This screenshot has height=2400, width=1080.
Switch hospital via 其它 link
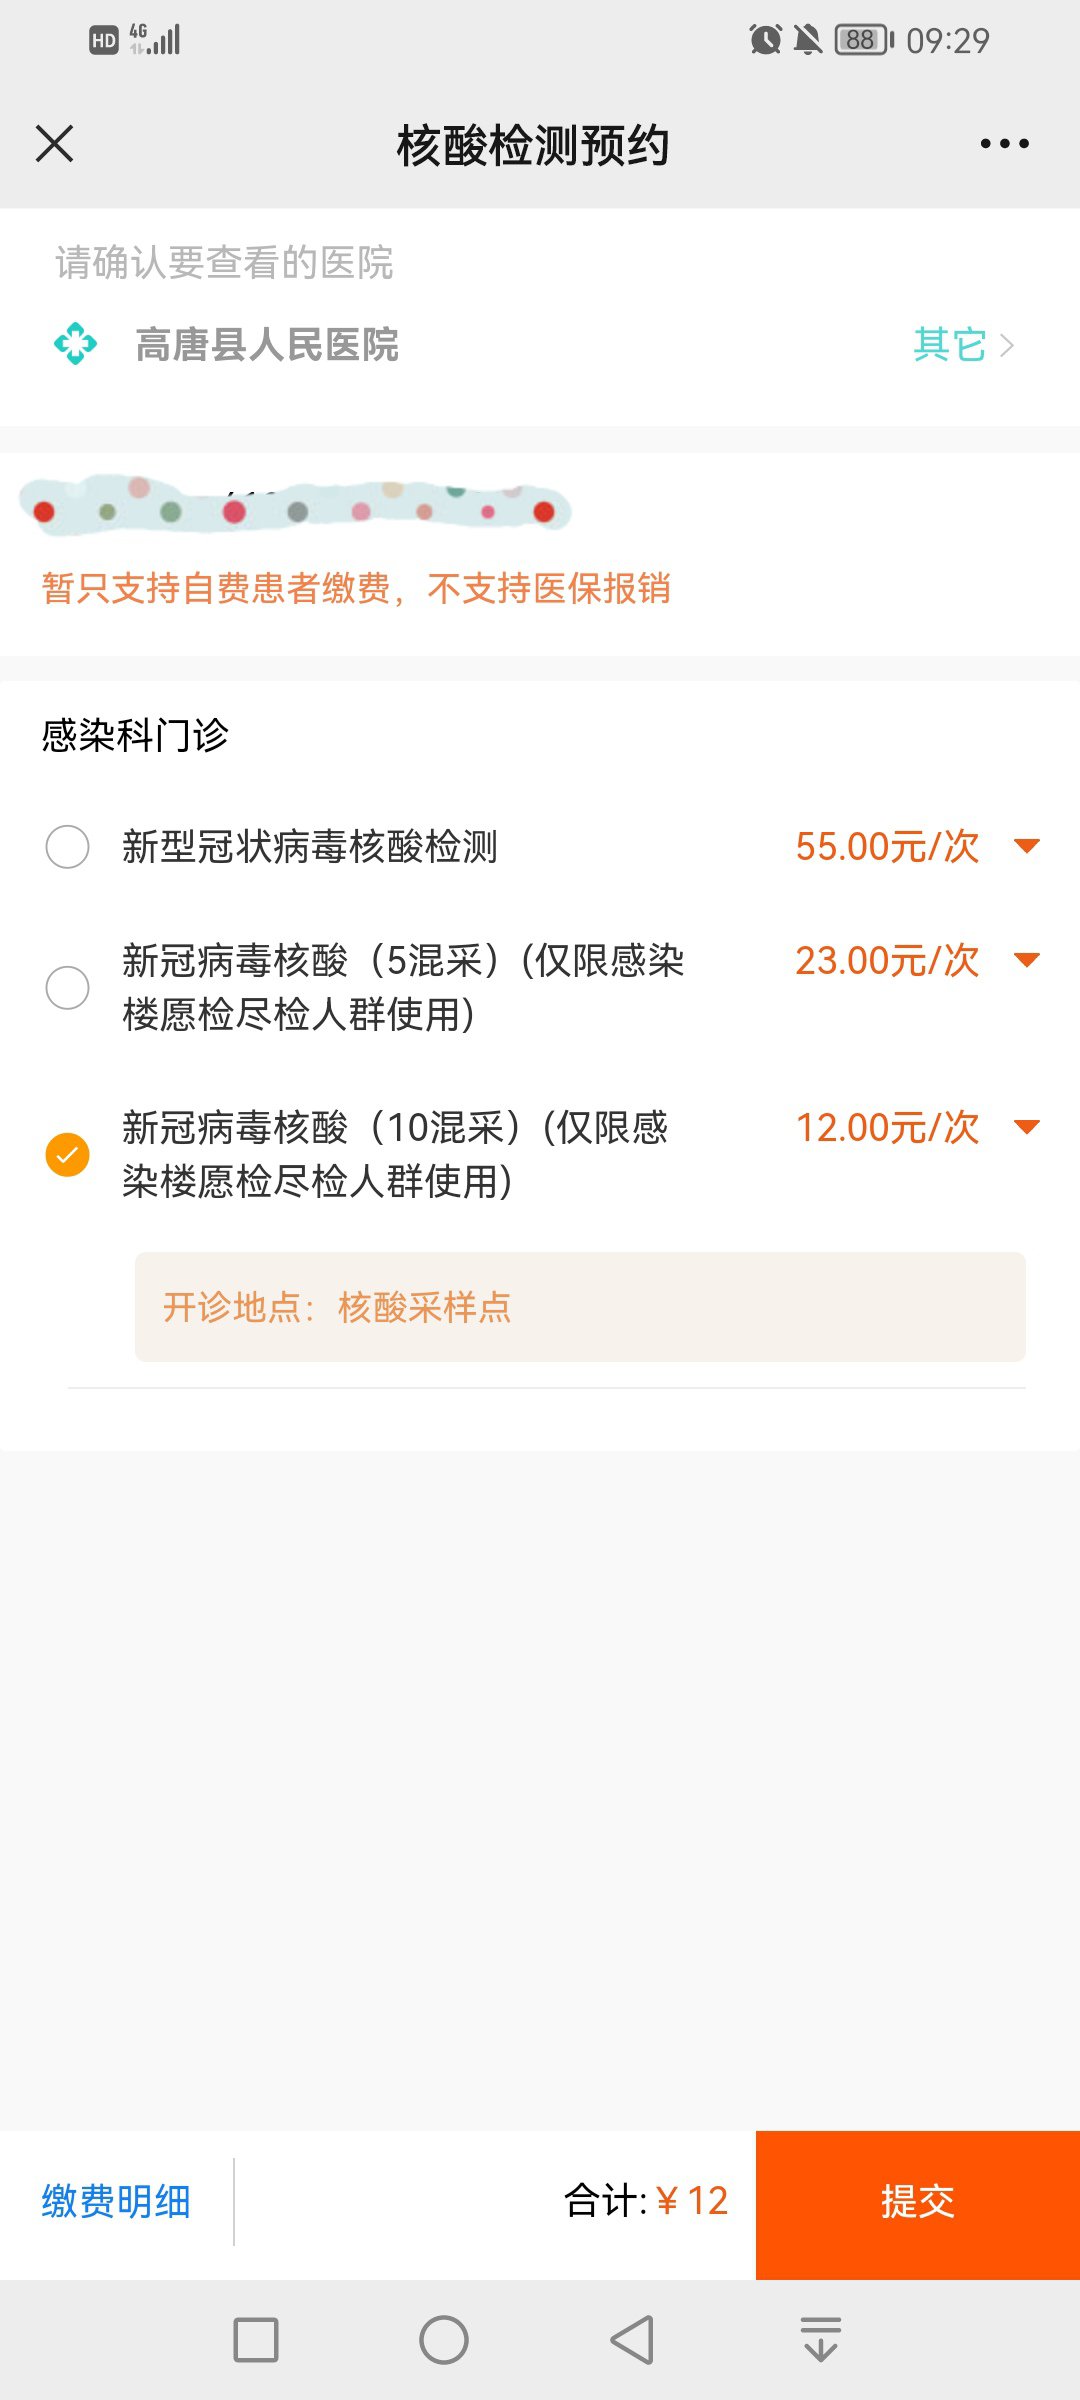click(x=962, y=345)
